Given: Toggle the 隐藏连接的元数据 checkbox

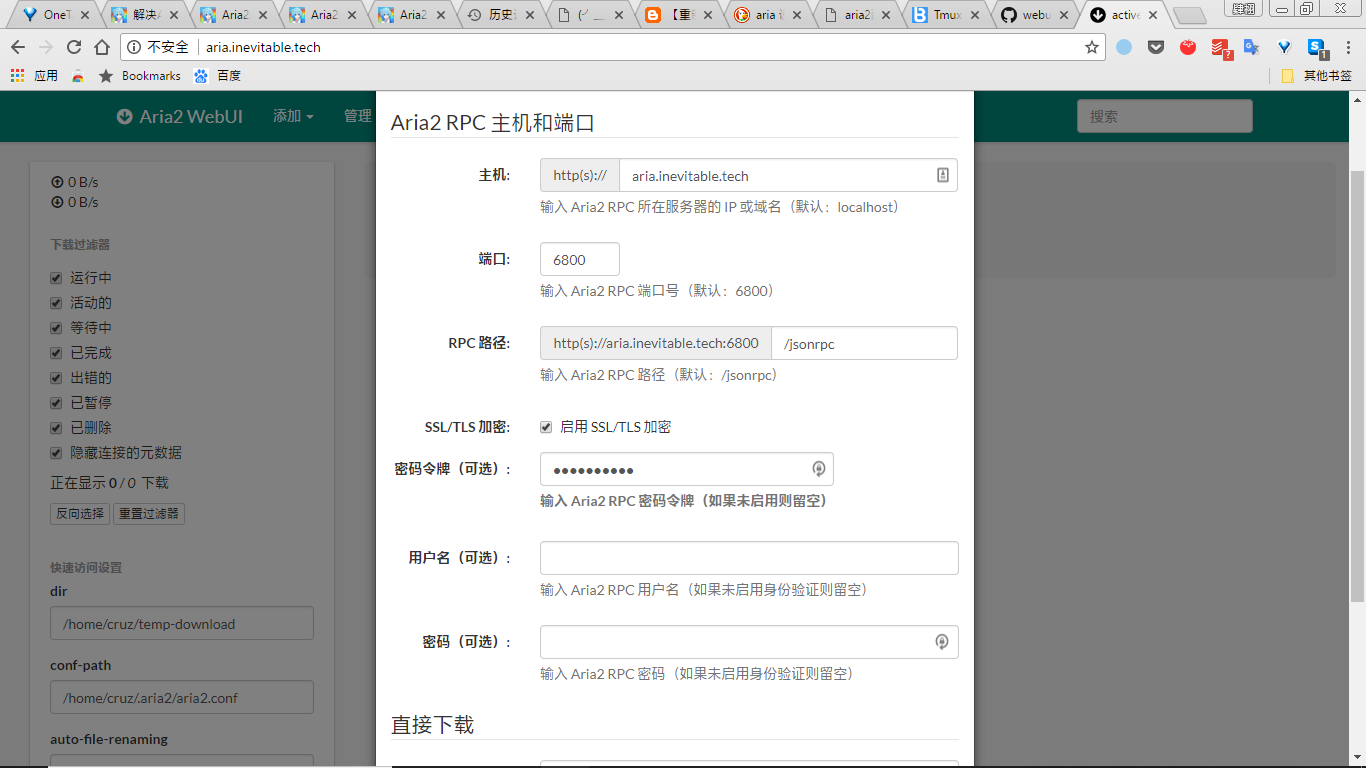Looking at the screenshot, I should coord(57,453).
